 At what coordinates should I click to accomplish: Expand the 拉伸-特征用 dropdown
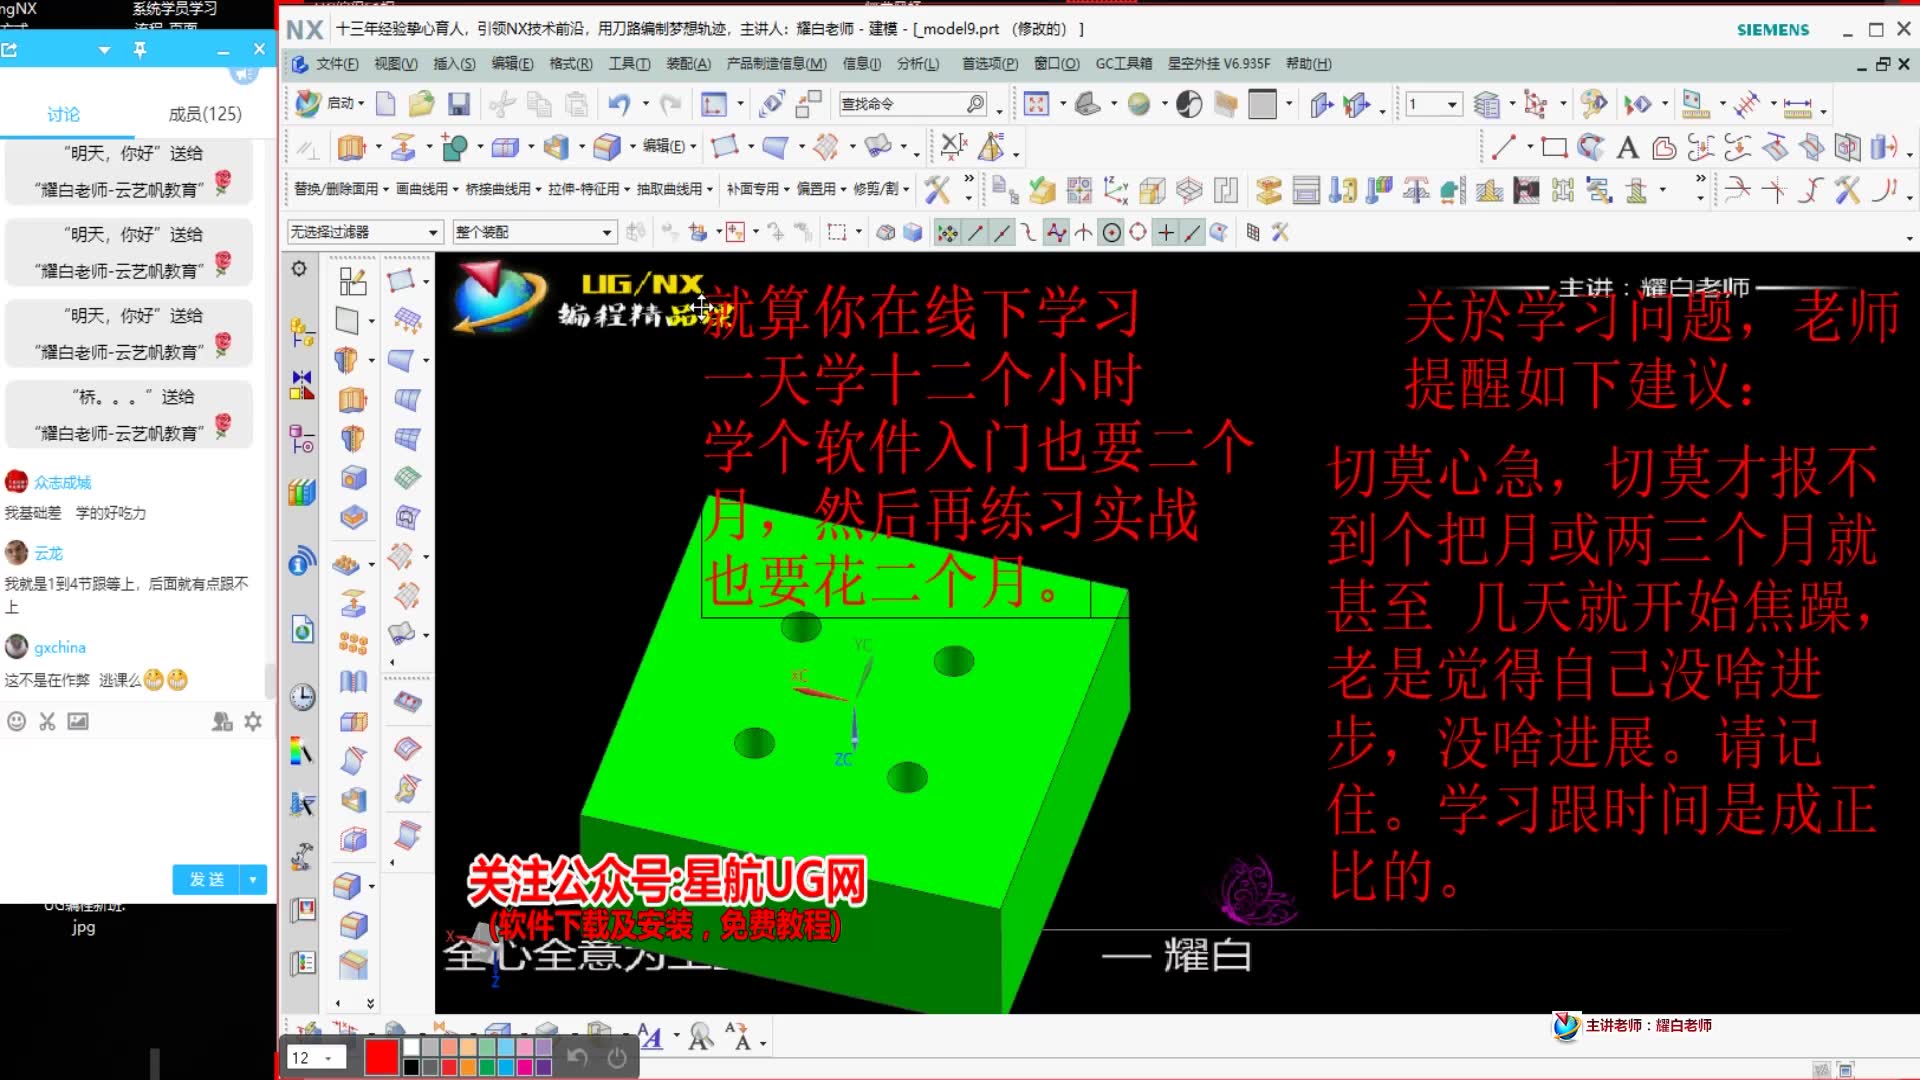click(588, 189)
